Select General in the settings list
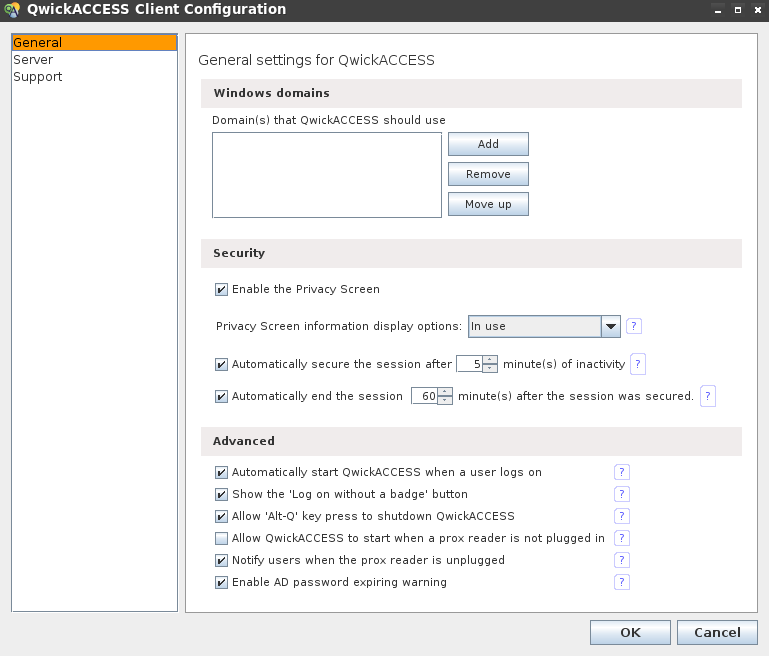 coord(94,43)
